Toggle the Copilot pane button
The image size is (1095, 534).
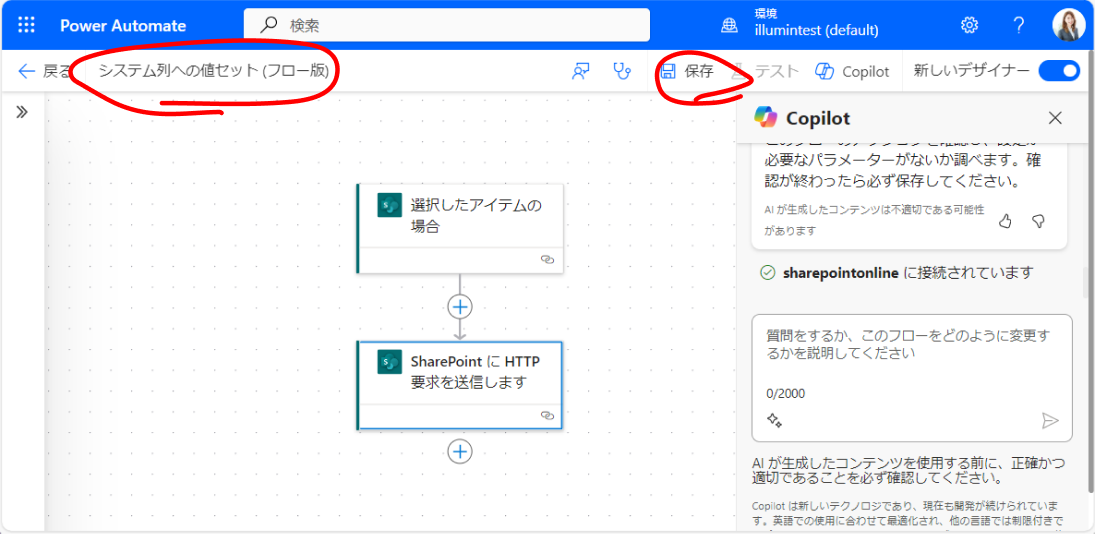pos(852,71)
